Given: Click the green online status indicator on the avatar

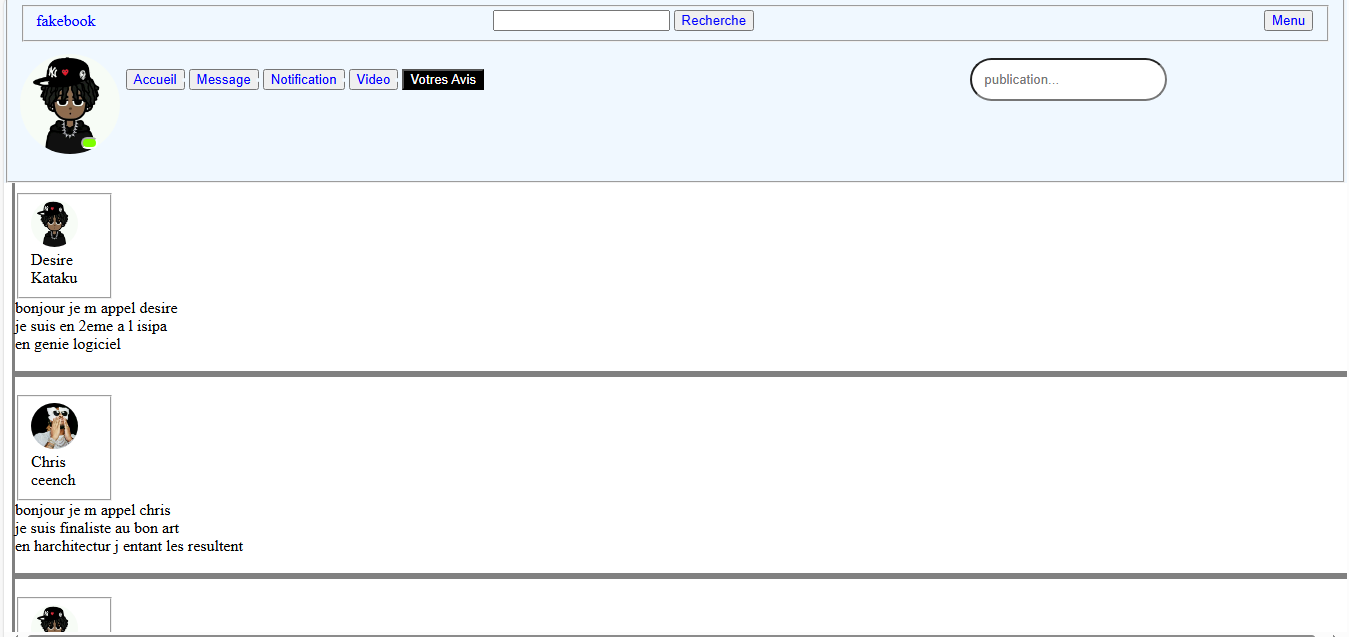Looking at the screenshot, I should (x=89, y=144).
